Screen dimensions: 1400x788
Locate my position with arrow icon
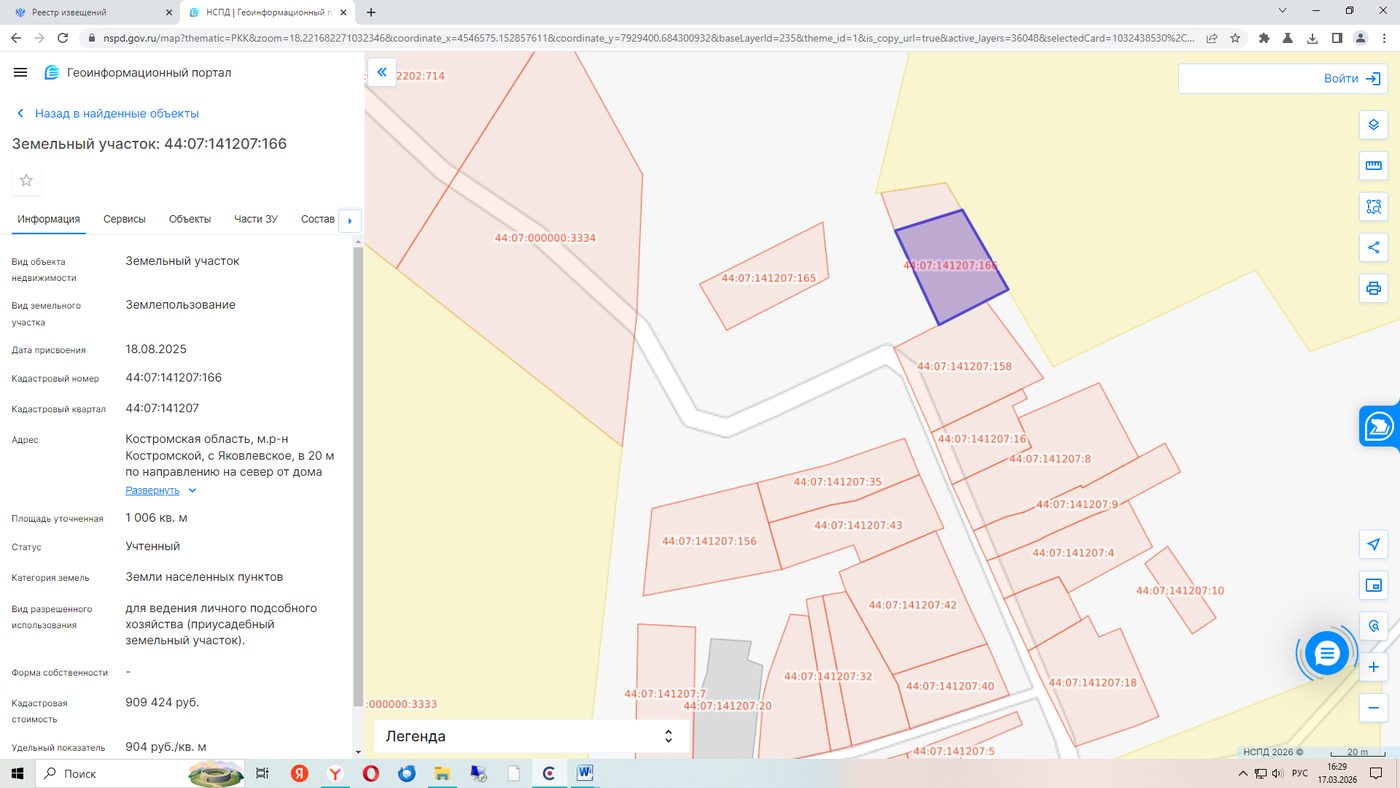pos(1373,544)
